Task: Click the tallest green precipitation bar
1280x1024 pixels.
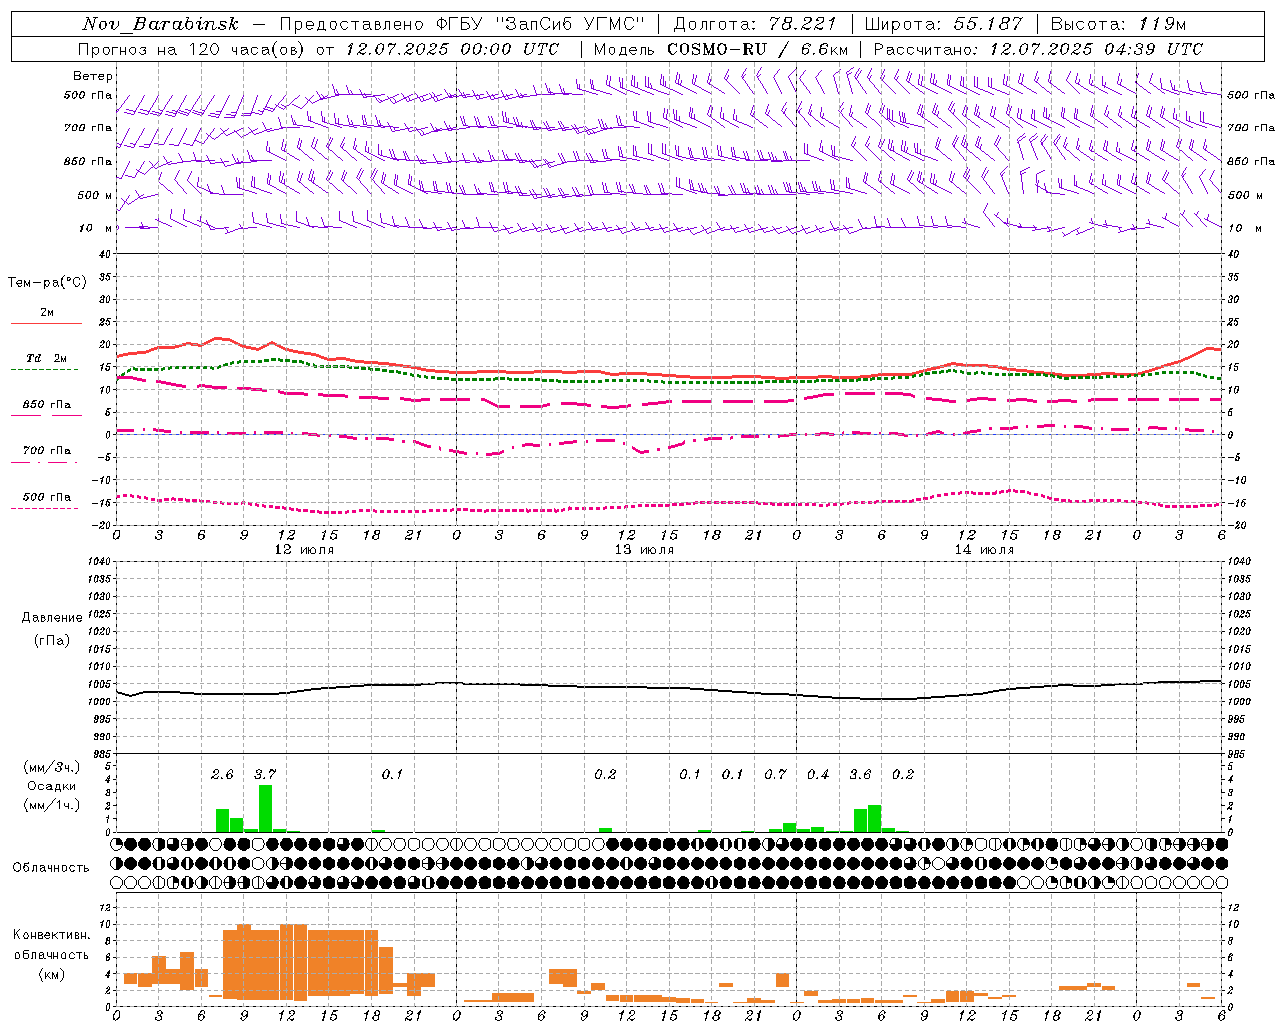Action: click(265, 808)
